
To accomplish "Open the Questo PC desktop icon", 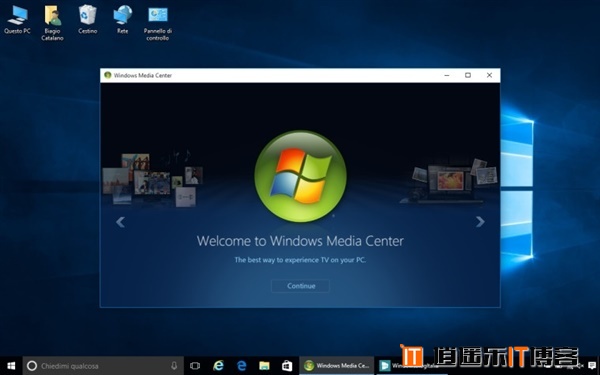I will point(17,20).
